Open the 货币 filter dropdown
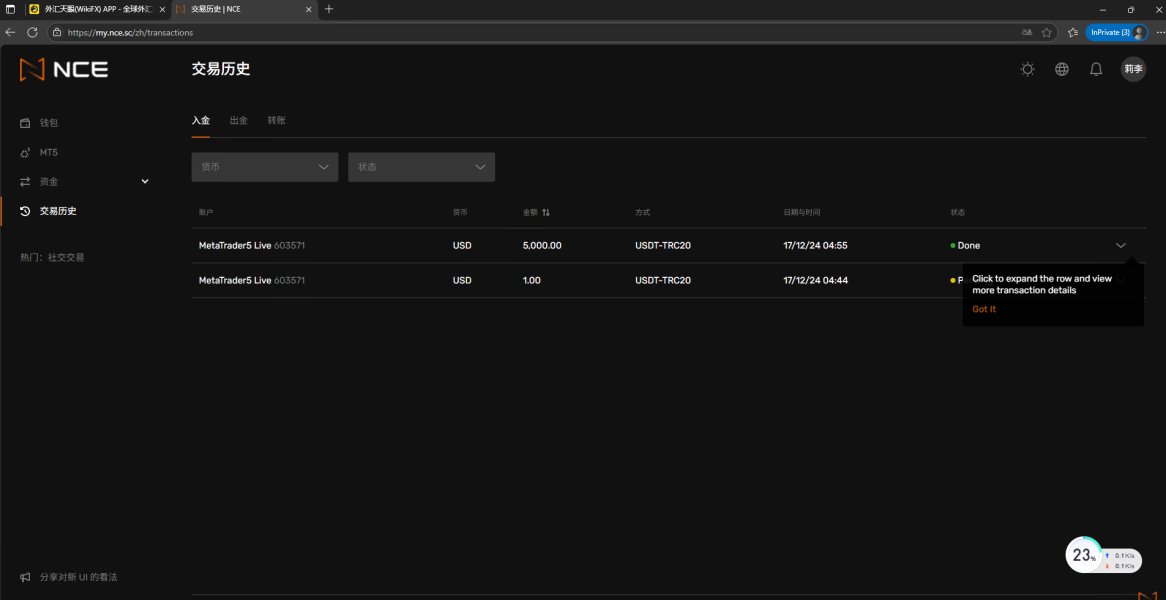The height and width of the screenshot is (600, 1166). [x=265, y=167]
